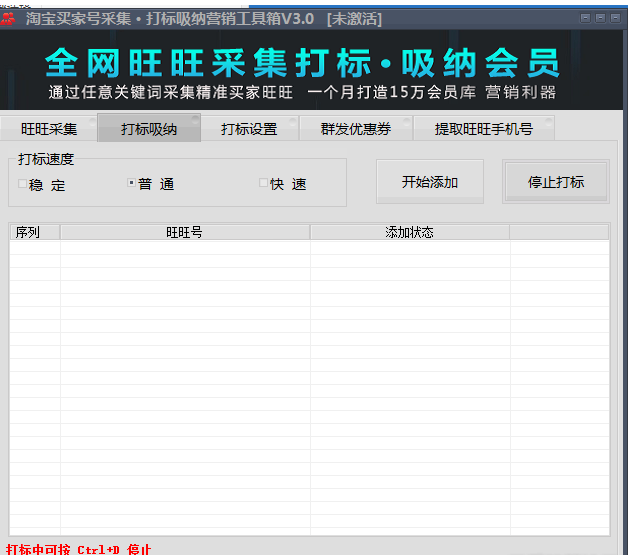Open the 提取旺旺手机号 tab
The image size is (630, 555).
click(484, 129)
